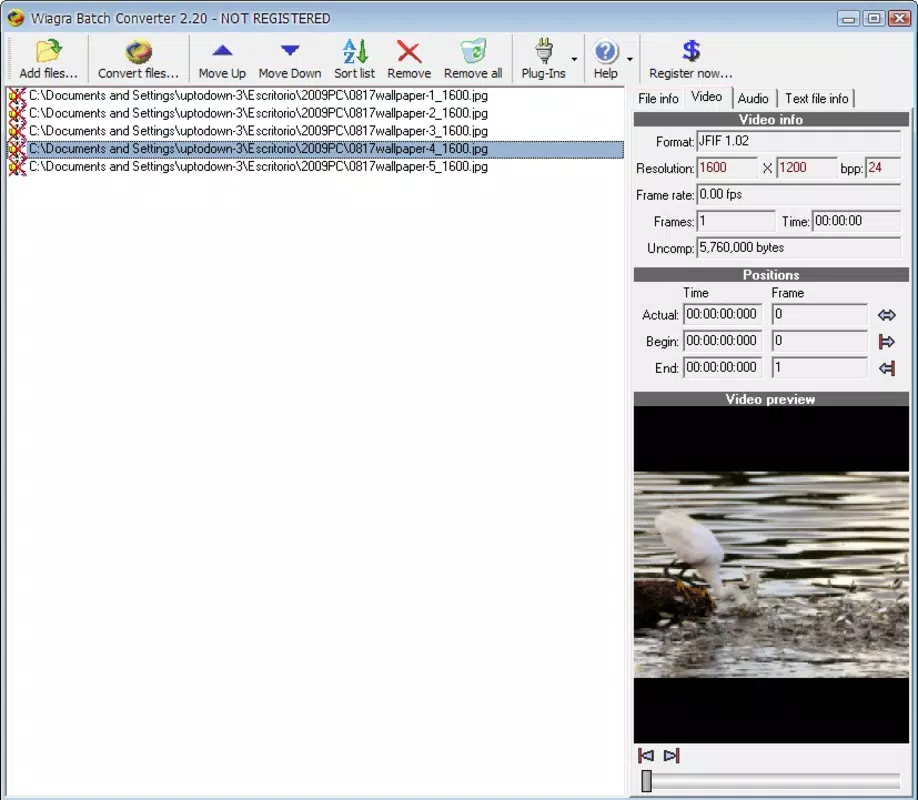Maximize the Wiagra Batch Converter window
Image resolution: width=918 pixels, height=800 pixels.
tap(874, 19)
